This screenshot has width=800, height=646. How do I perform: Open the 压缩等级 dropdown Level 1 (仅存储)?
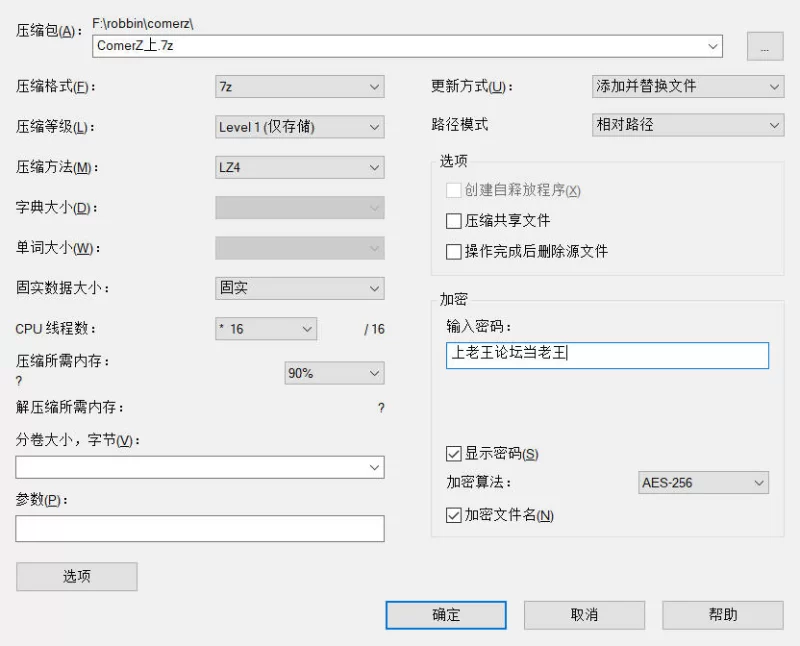click(299, 127)
